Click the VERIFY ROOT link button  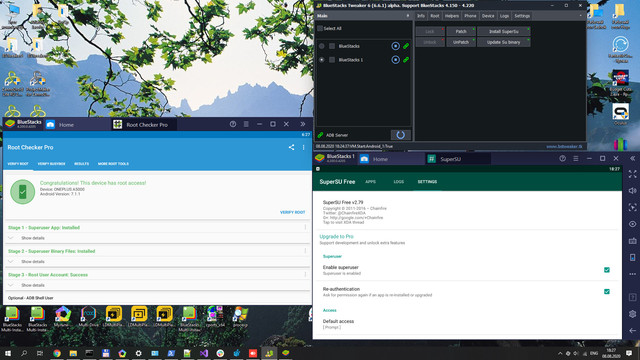[x=292, y=212]
